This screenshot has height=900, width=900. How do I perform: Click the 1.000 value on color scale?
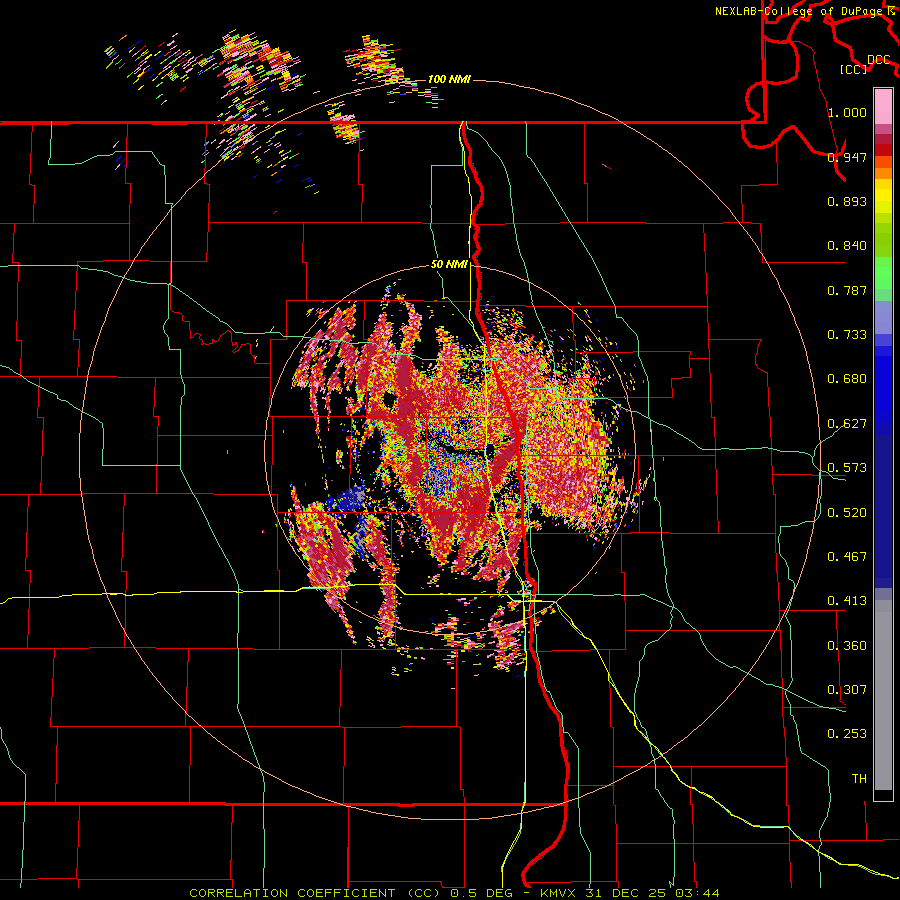coord(847,112)
